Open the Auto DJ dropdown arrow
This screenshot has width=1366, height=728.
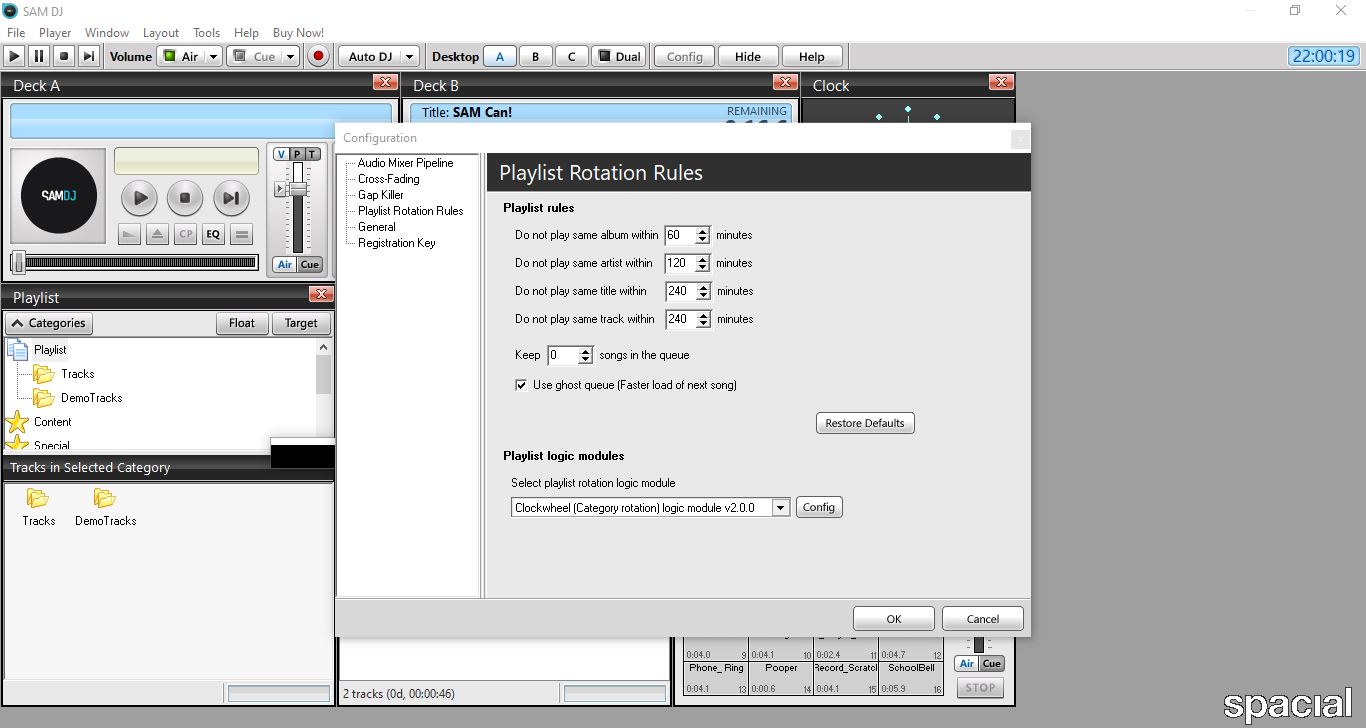point(409,57)
